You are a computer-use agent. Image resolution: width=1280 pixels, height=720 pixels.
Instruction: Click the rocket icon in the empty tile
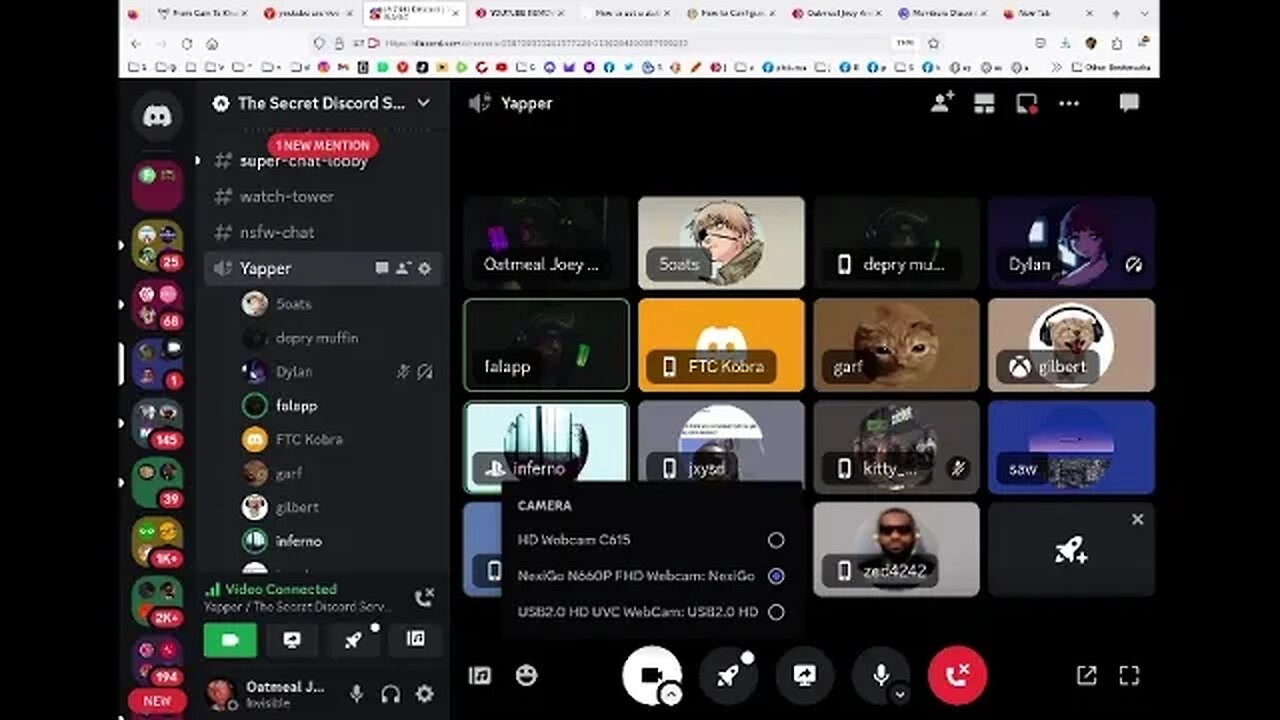point(1071,550)
